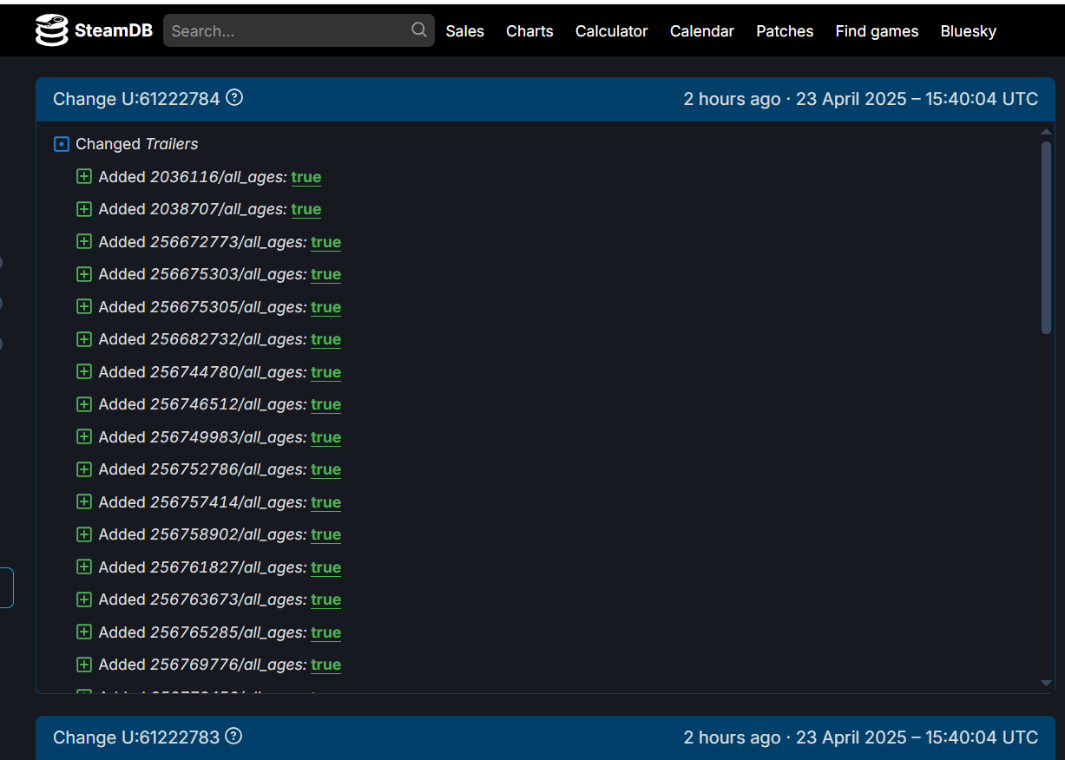Click help icon beside Change U:61222784
This screenshot has height=760, width=1065.
(234, 98)
